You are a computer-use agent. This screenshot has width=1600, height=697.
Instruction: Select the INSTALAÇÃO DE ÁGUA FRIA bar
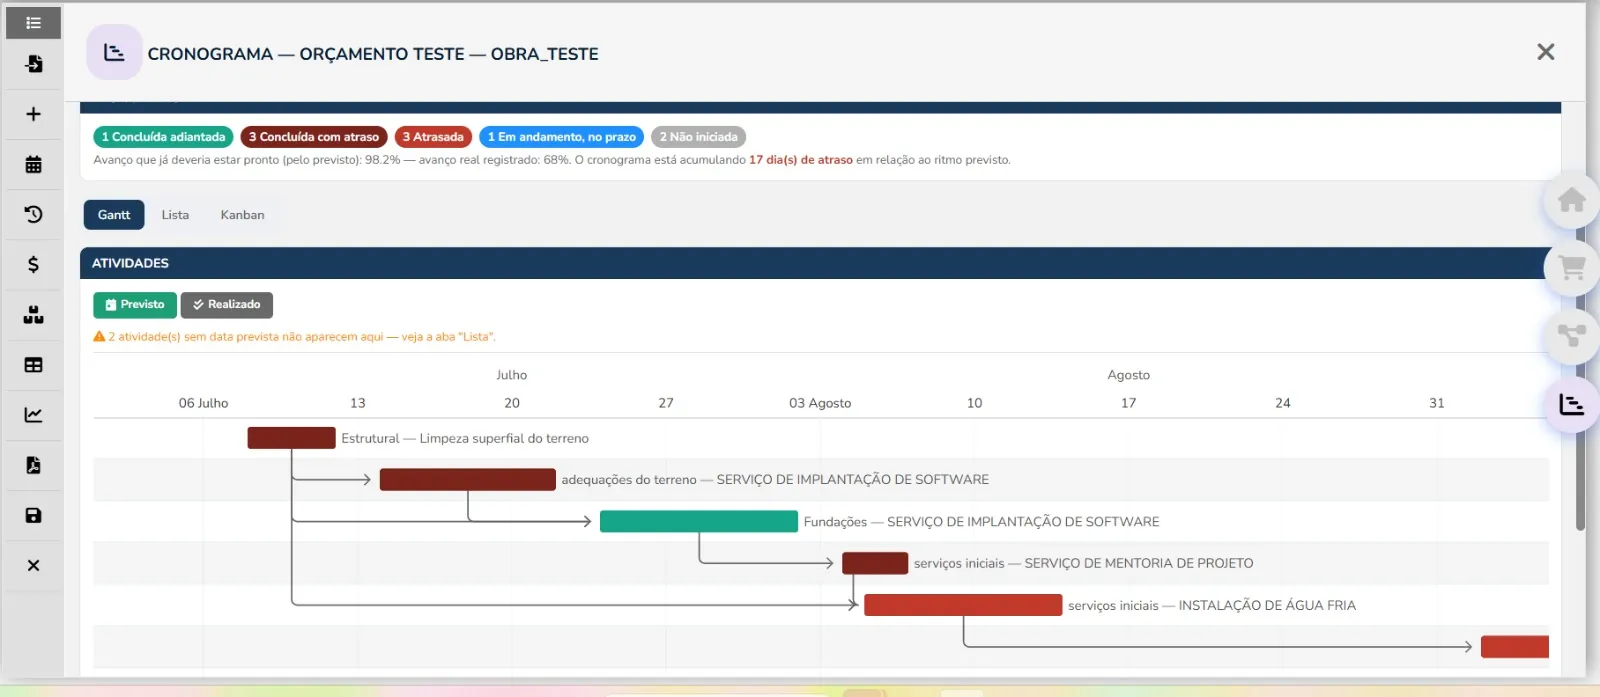coord(963,605)
